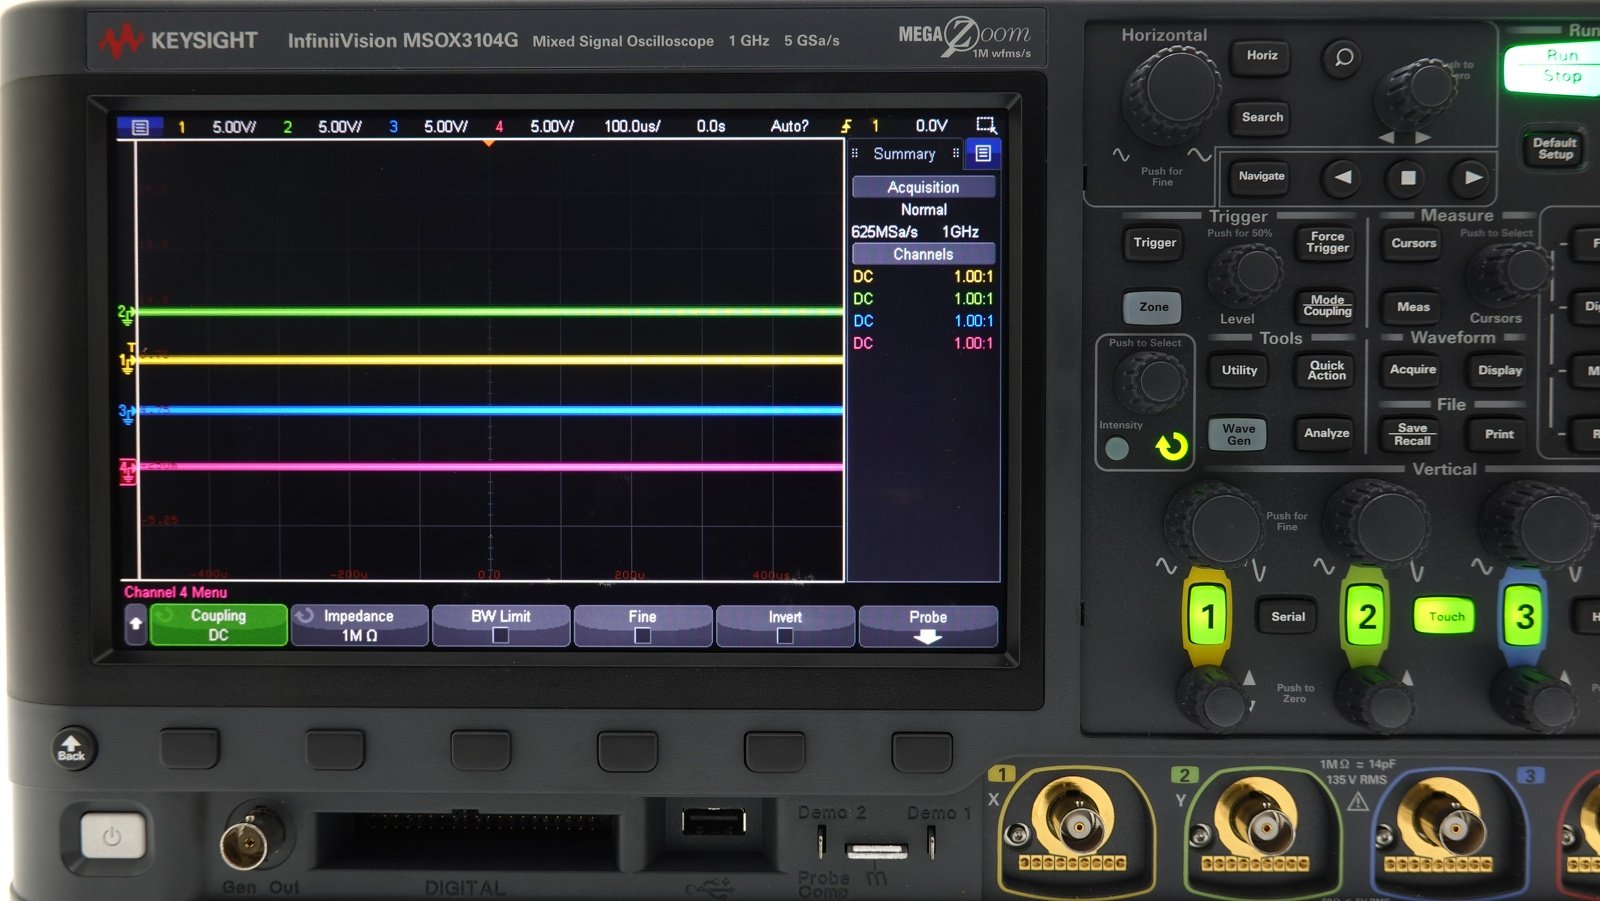
Task: Select the channel 2 ground marker on the display
Action: coord(125,314)
